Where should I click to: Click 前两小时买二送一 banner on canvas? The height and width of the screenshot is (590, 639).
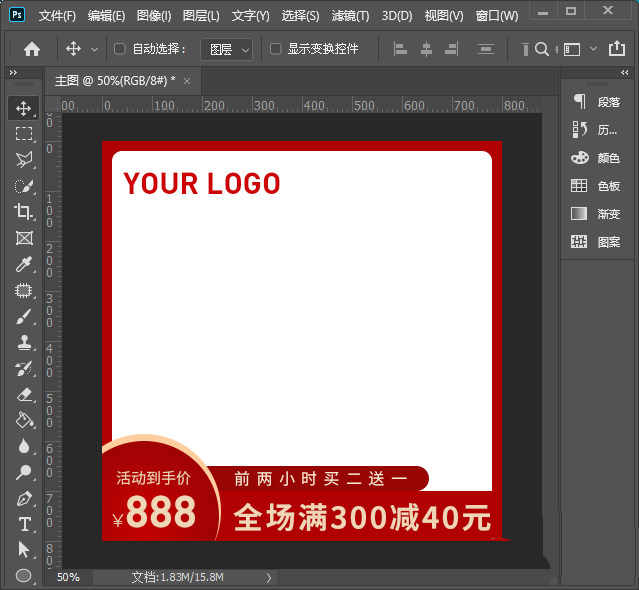point(320,478)
